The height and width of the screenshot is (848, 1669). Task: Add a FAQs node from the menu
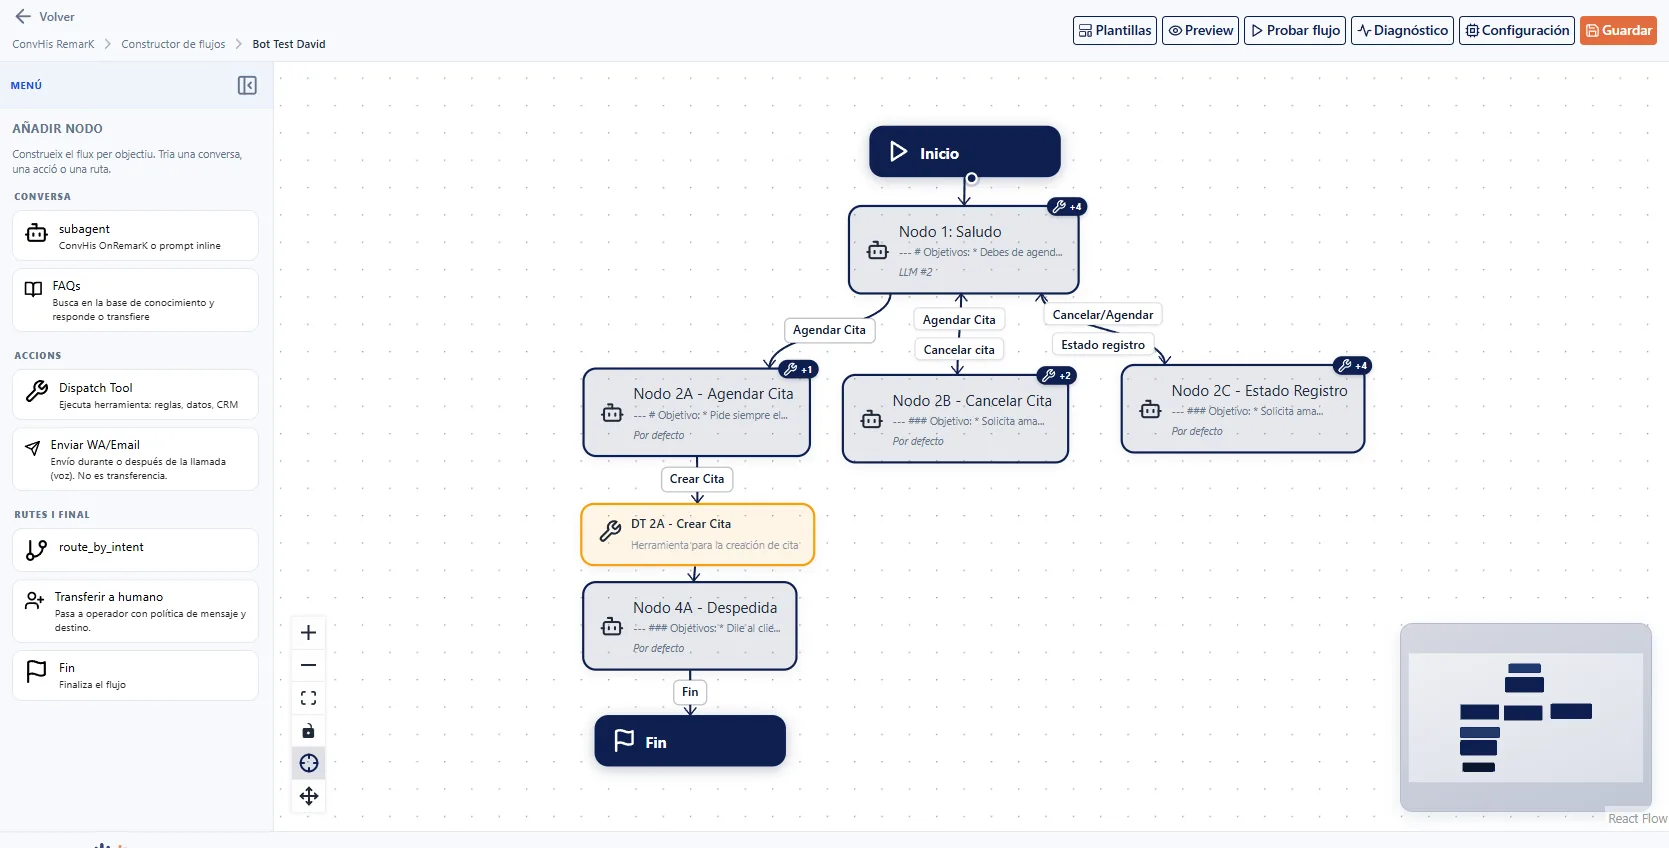click(x=135, y=300)
